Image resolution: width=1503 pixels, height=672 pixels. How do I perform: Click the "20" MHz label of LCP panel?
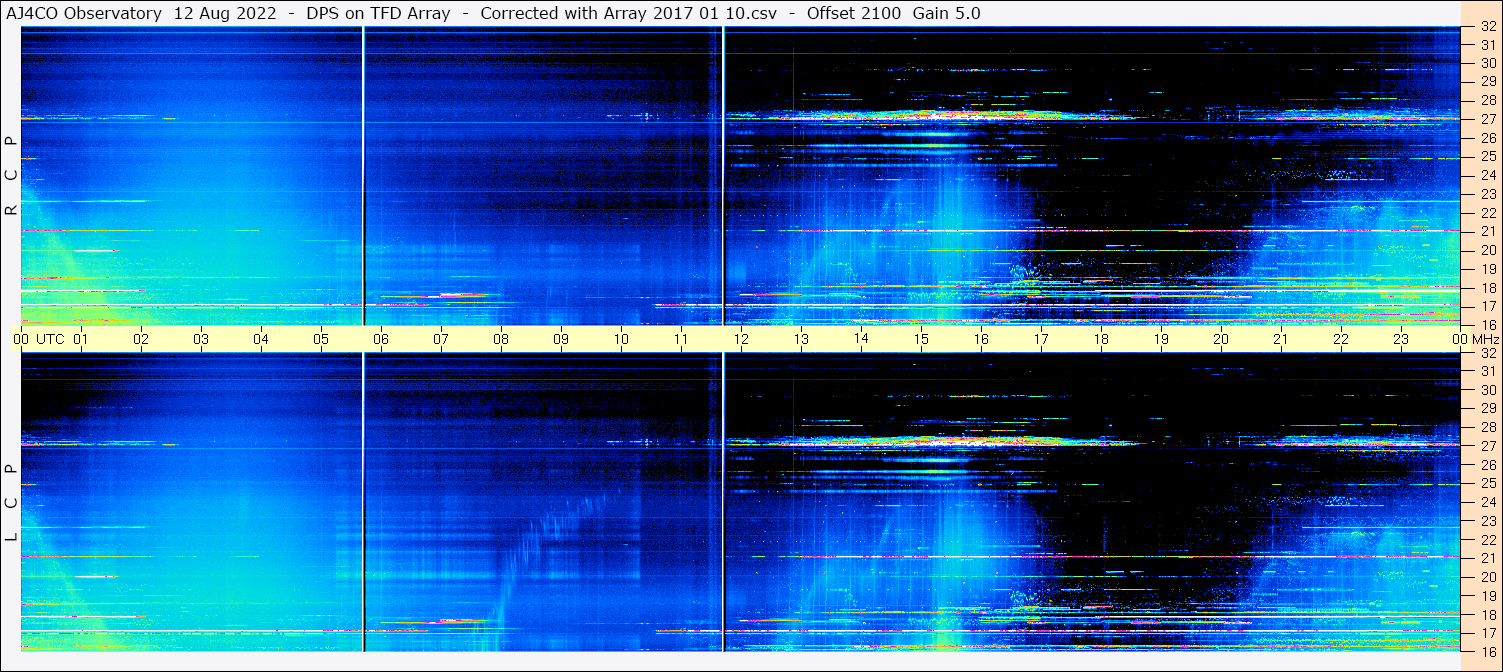point(1488,577)
